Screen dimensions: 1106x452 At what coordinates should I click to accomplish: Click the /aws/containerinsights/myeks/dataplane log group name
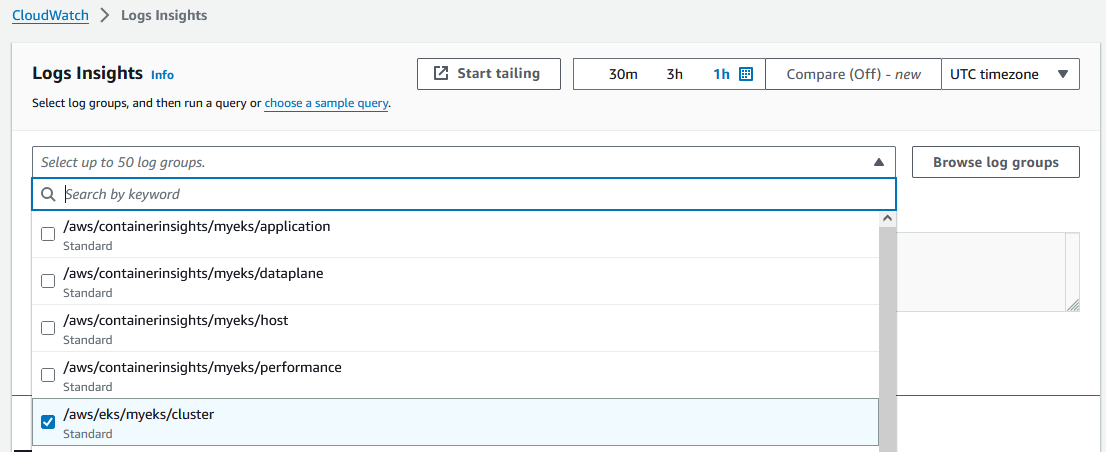193,274
